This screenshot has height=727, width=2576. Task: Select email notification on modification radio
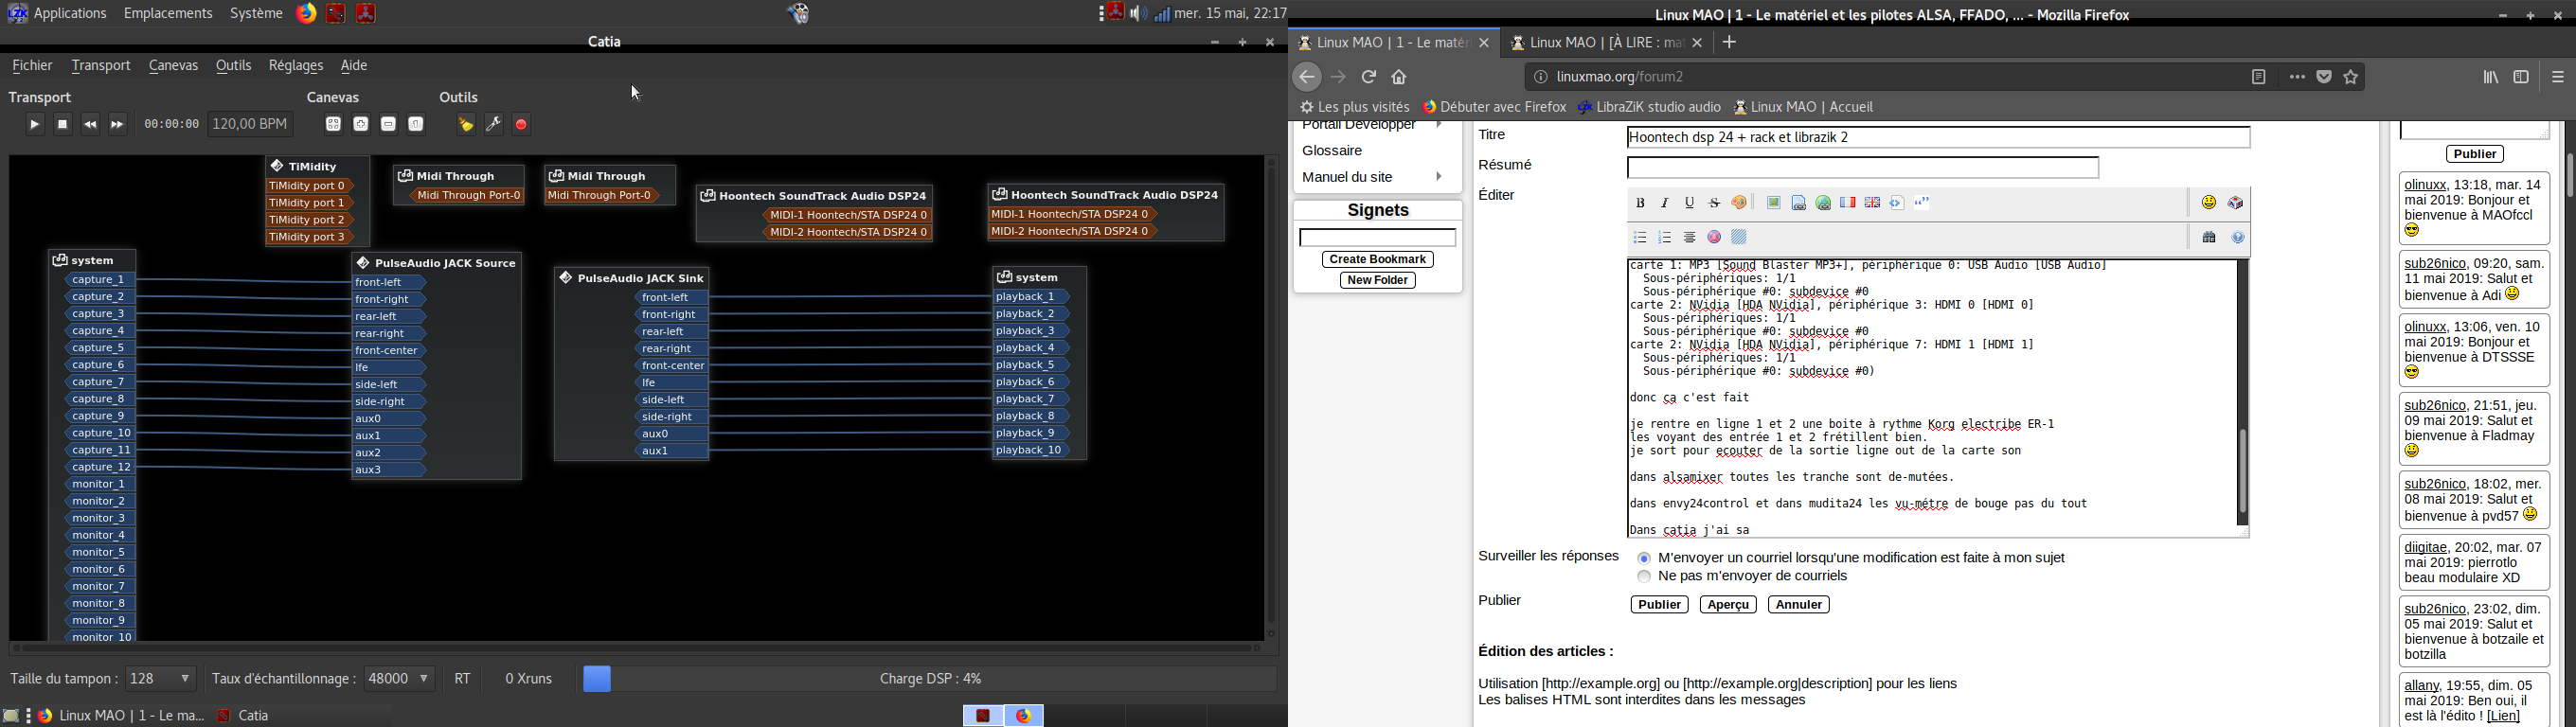pos(1644,558)
